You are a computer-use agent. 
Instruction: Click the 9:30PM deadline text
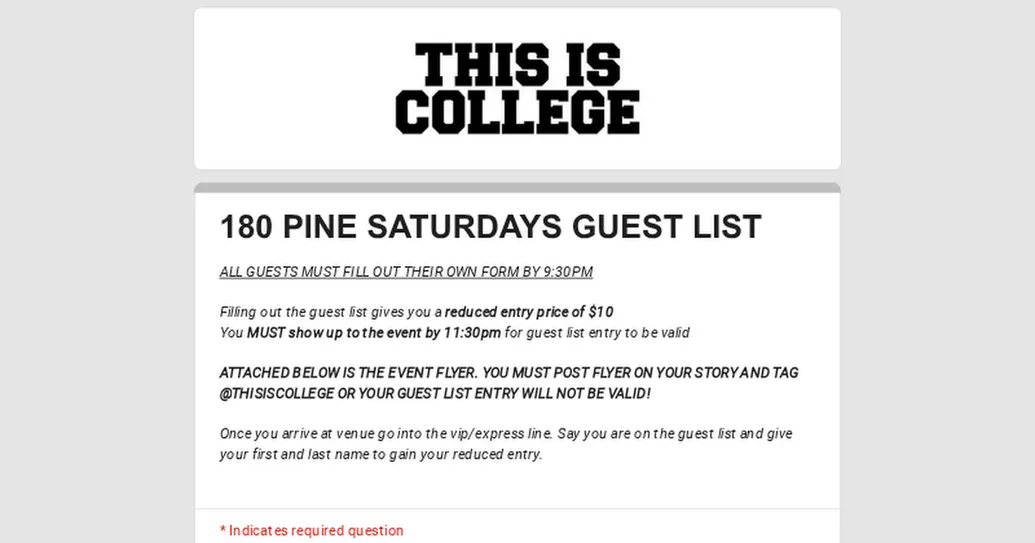(x=568, y=272)
